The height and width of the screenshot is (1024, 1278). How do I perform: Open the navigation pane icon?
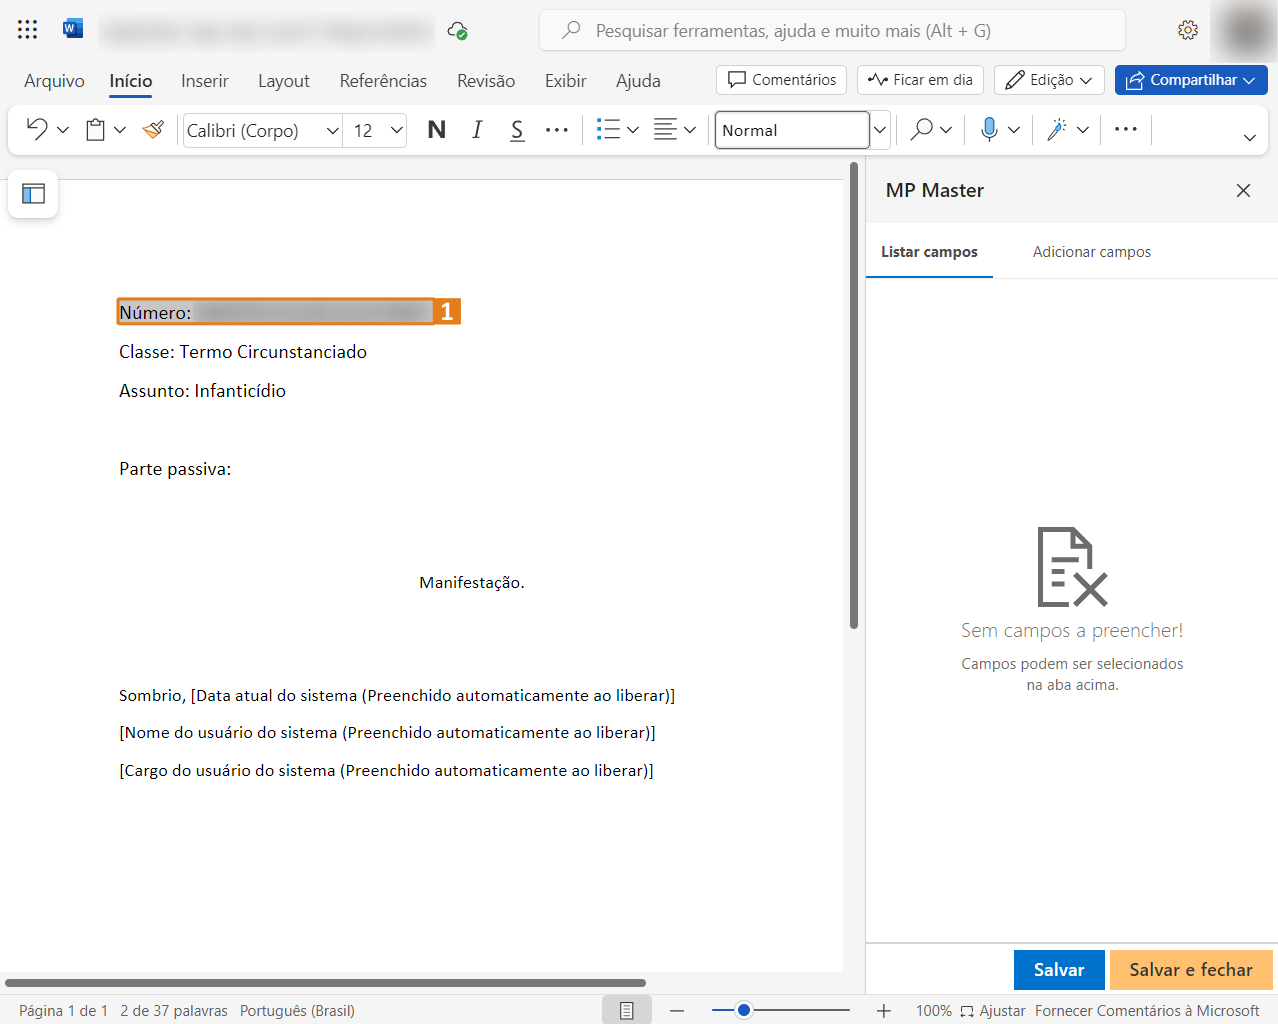[x=33, y=193]
